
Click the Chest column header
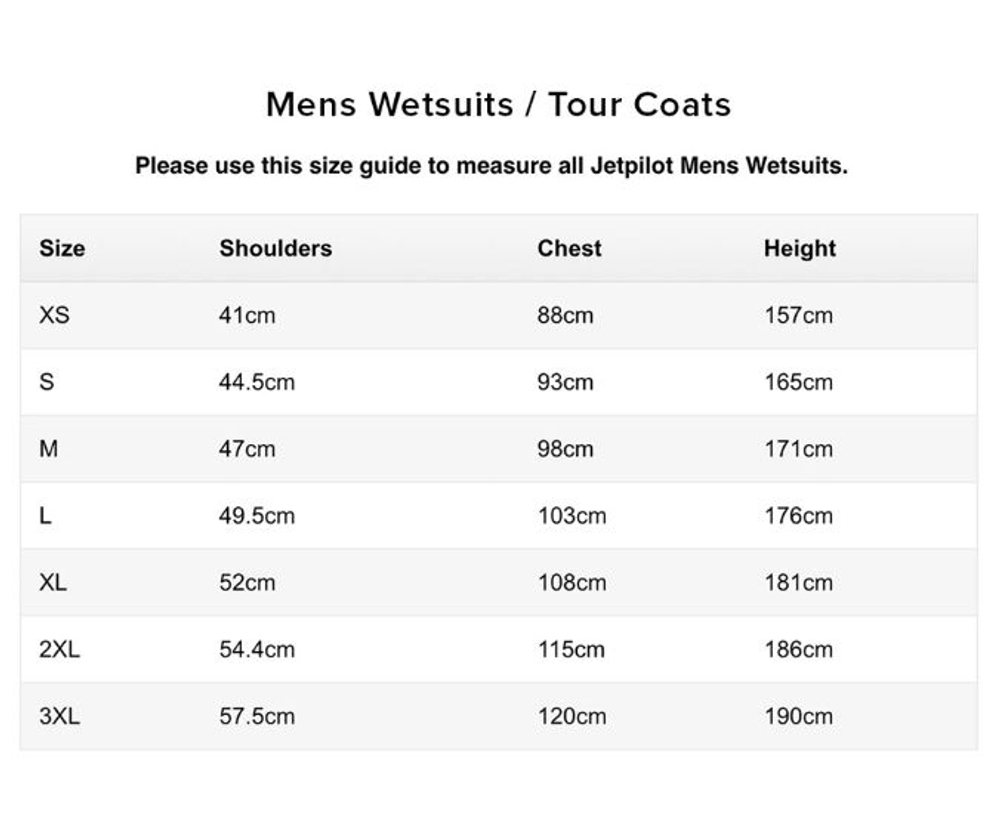click(569, 248)
